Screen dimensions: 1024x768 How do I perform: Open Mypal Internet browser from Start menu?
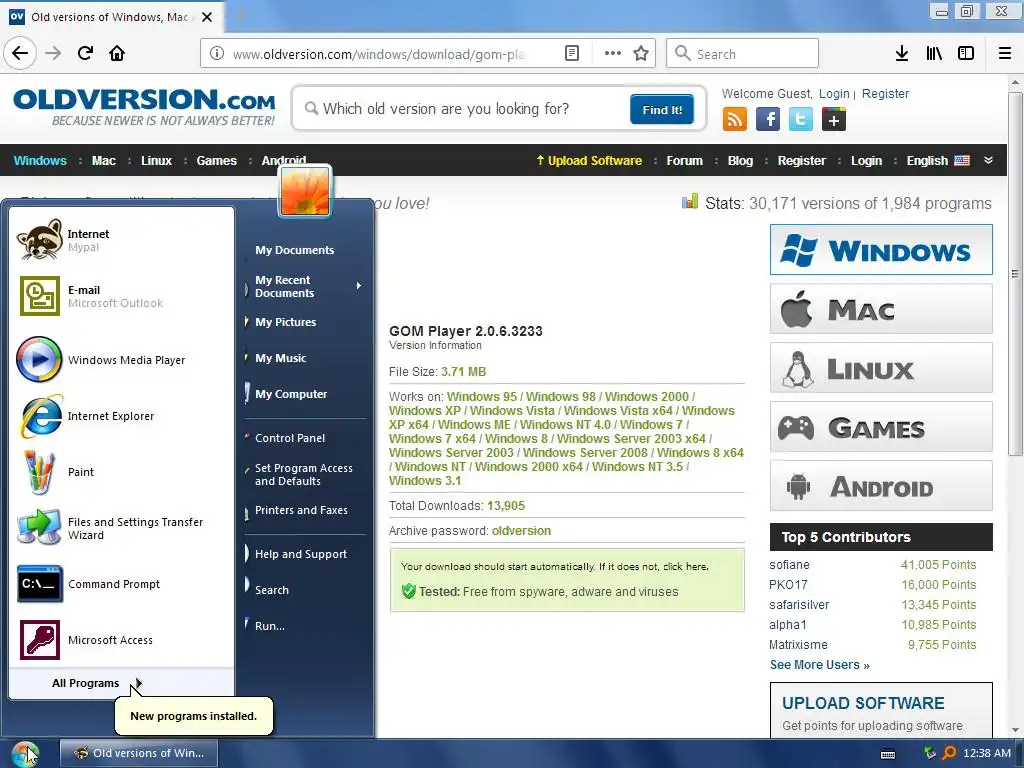pyautogui.click(x=121, y=240)
